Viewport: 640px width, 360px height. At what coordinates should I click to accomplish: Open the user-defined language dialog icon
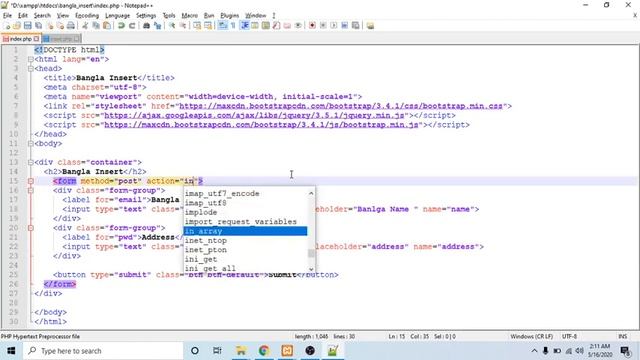[255, 26]
